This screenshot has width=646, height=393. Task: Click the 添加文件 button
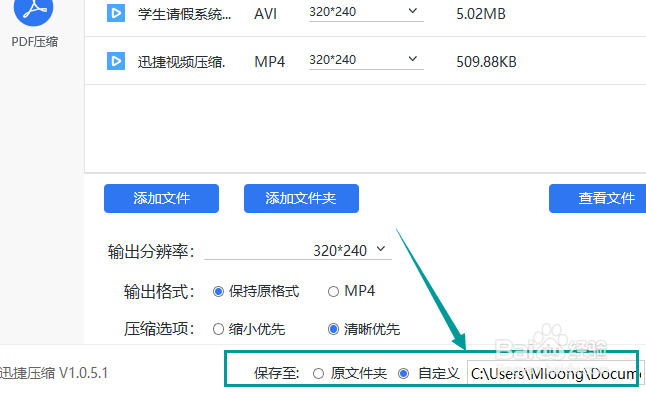click(162, 199)
